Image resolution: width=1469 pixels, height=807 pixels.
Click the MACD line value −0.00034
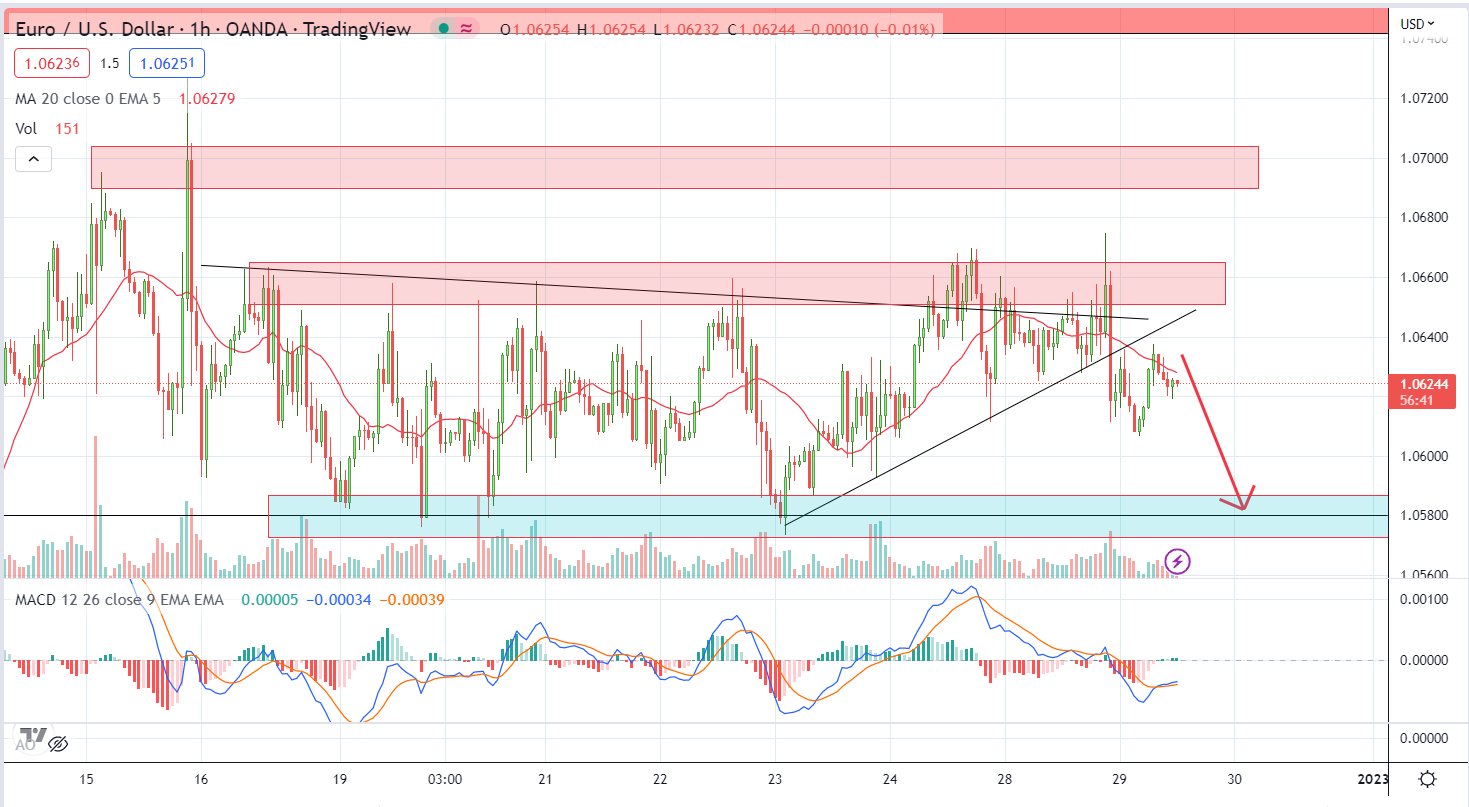coord(339,599)
